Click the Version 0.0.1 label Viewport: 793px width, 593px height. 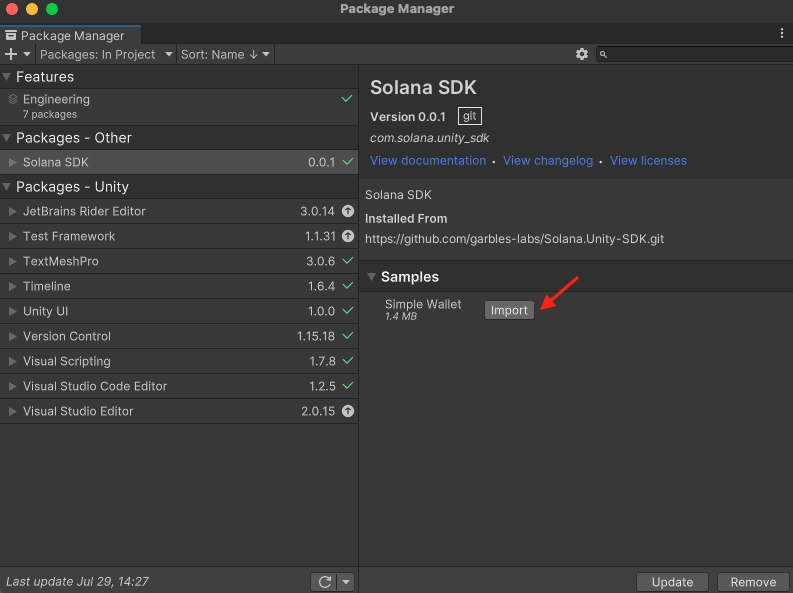[x=408, y=117]
